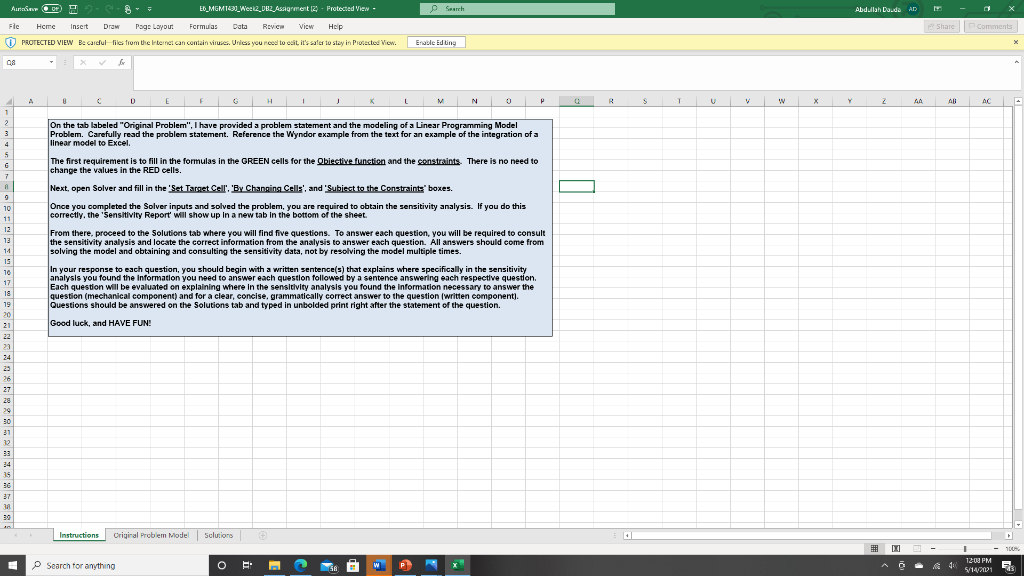
Task: Open Customize Quick Access Toolbar dropdown
Action: coord(149,9)
